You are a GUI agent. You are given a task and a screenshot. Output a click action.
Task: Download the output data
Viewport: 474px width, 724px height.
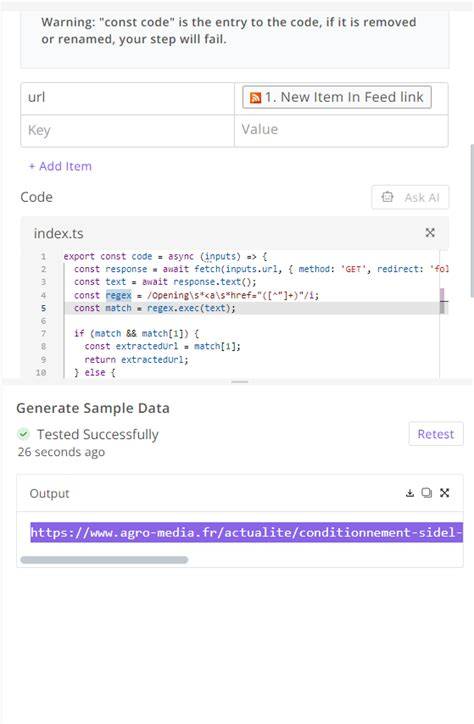[x=409, y=493]
